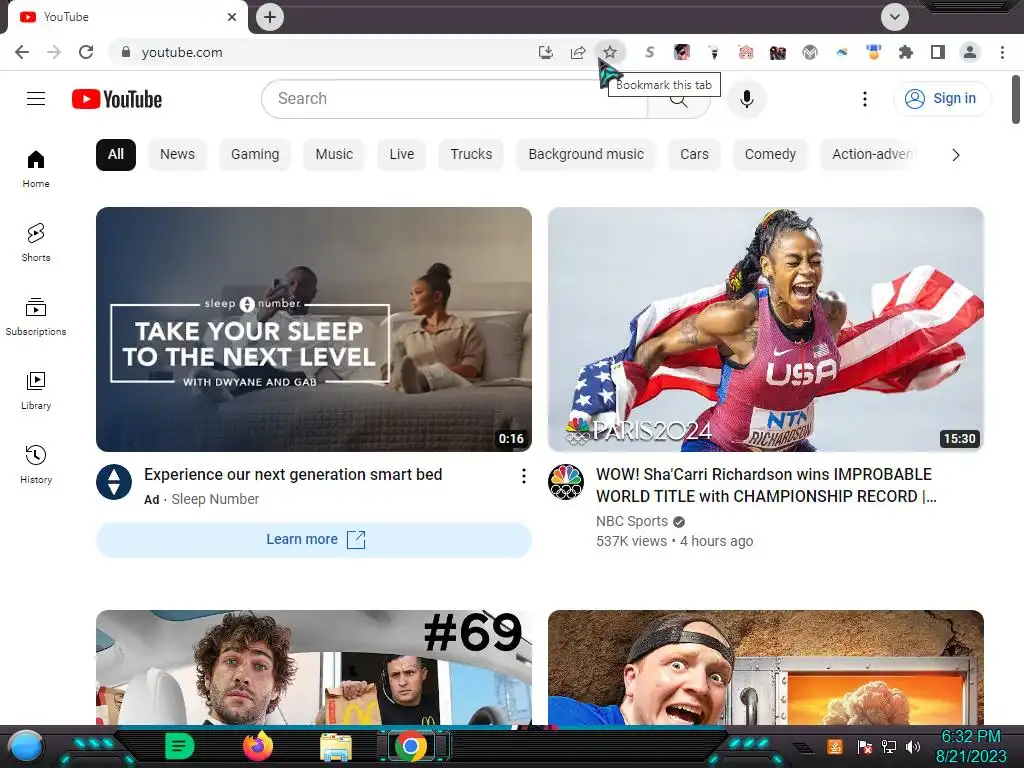The width and height of the screenshot is (1024, 768).
Task: Open Library in the sidebar
Action: point(36,391)
